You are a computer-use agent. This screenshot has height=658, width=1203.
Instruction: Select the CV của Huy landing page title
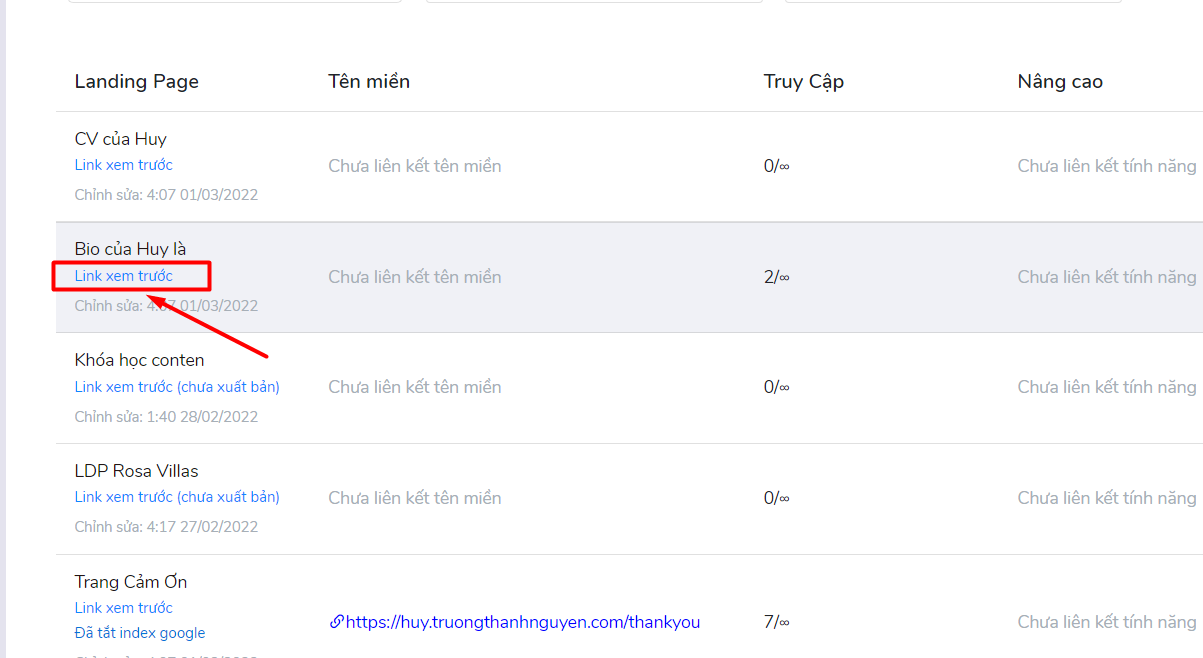click(121, 139)
